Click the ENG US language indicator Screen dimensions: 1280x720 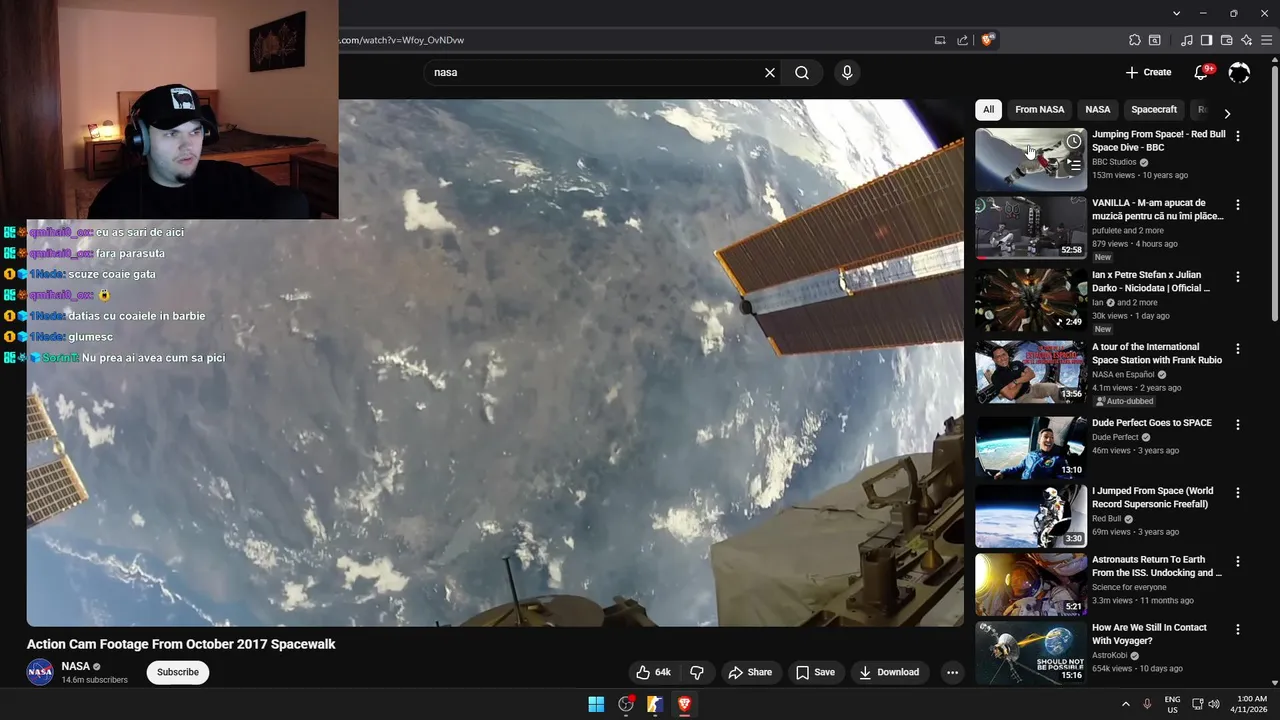point(1172,704)
